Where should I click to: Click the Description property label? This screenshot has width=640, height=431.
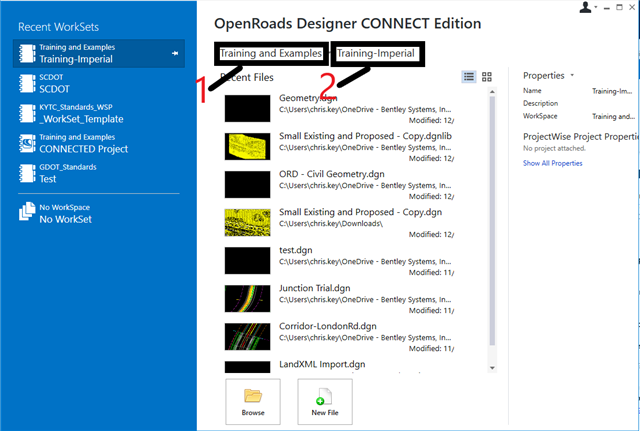coord(540,103)
